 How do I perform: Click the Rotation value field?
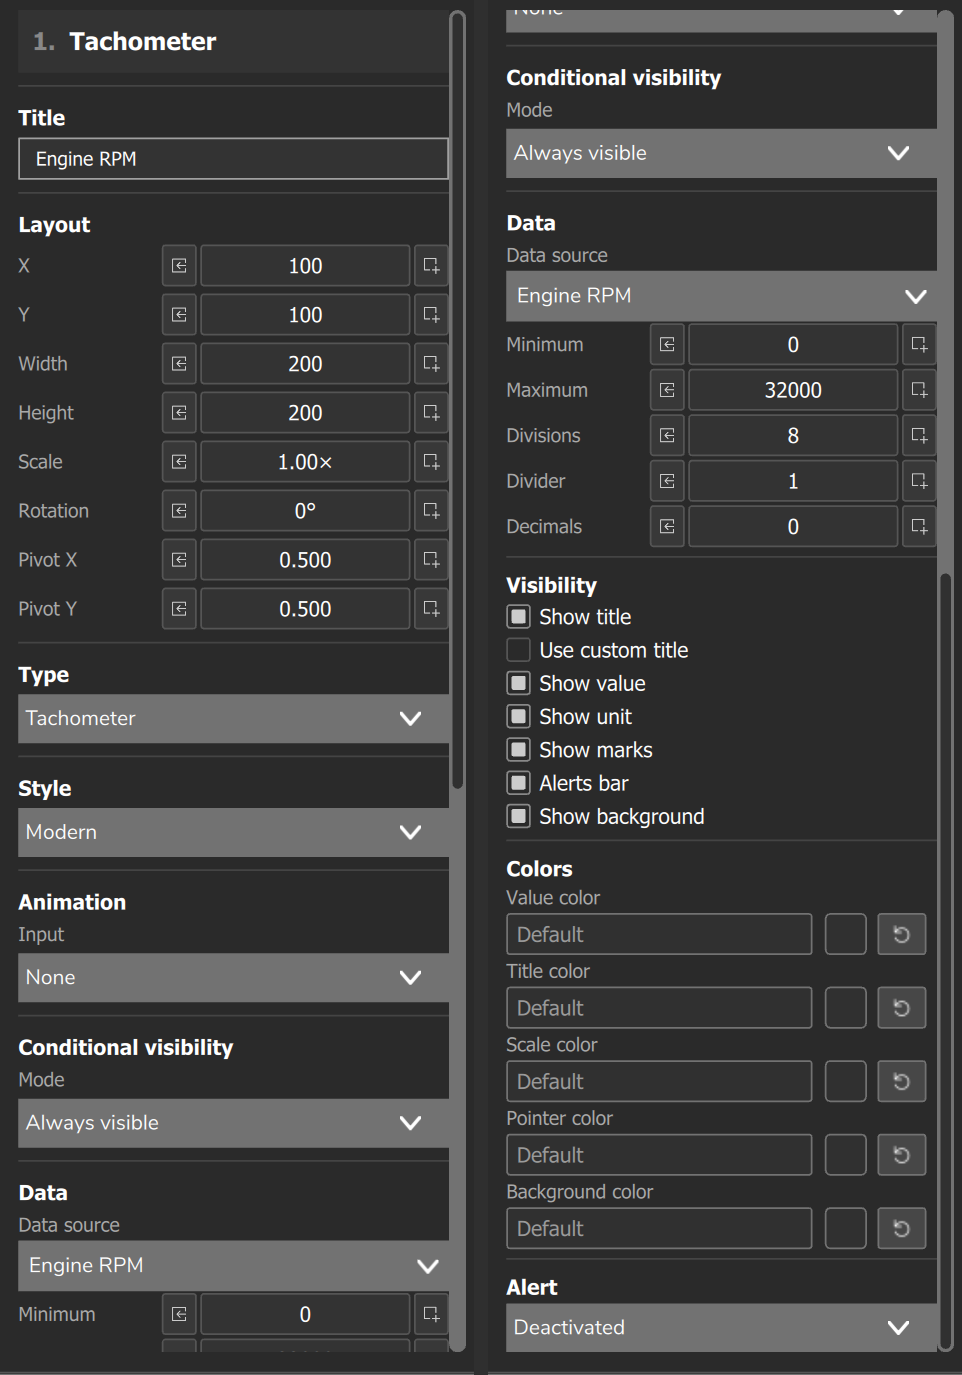pos(305,511)
